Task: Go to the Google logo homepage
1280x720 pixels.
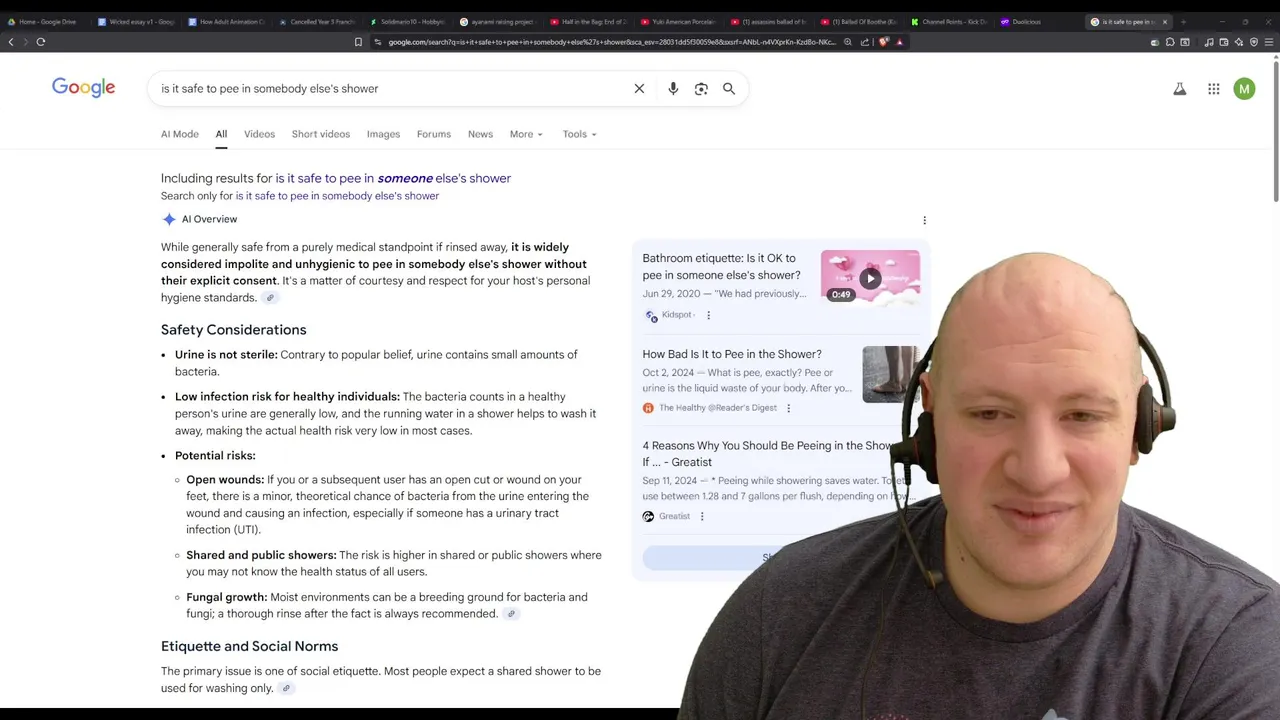Action: point(84,88)
